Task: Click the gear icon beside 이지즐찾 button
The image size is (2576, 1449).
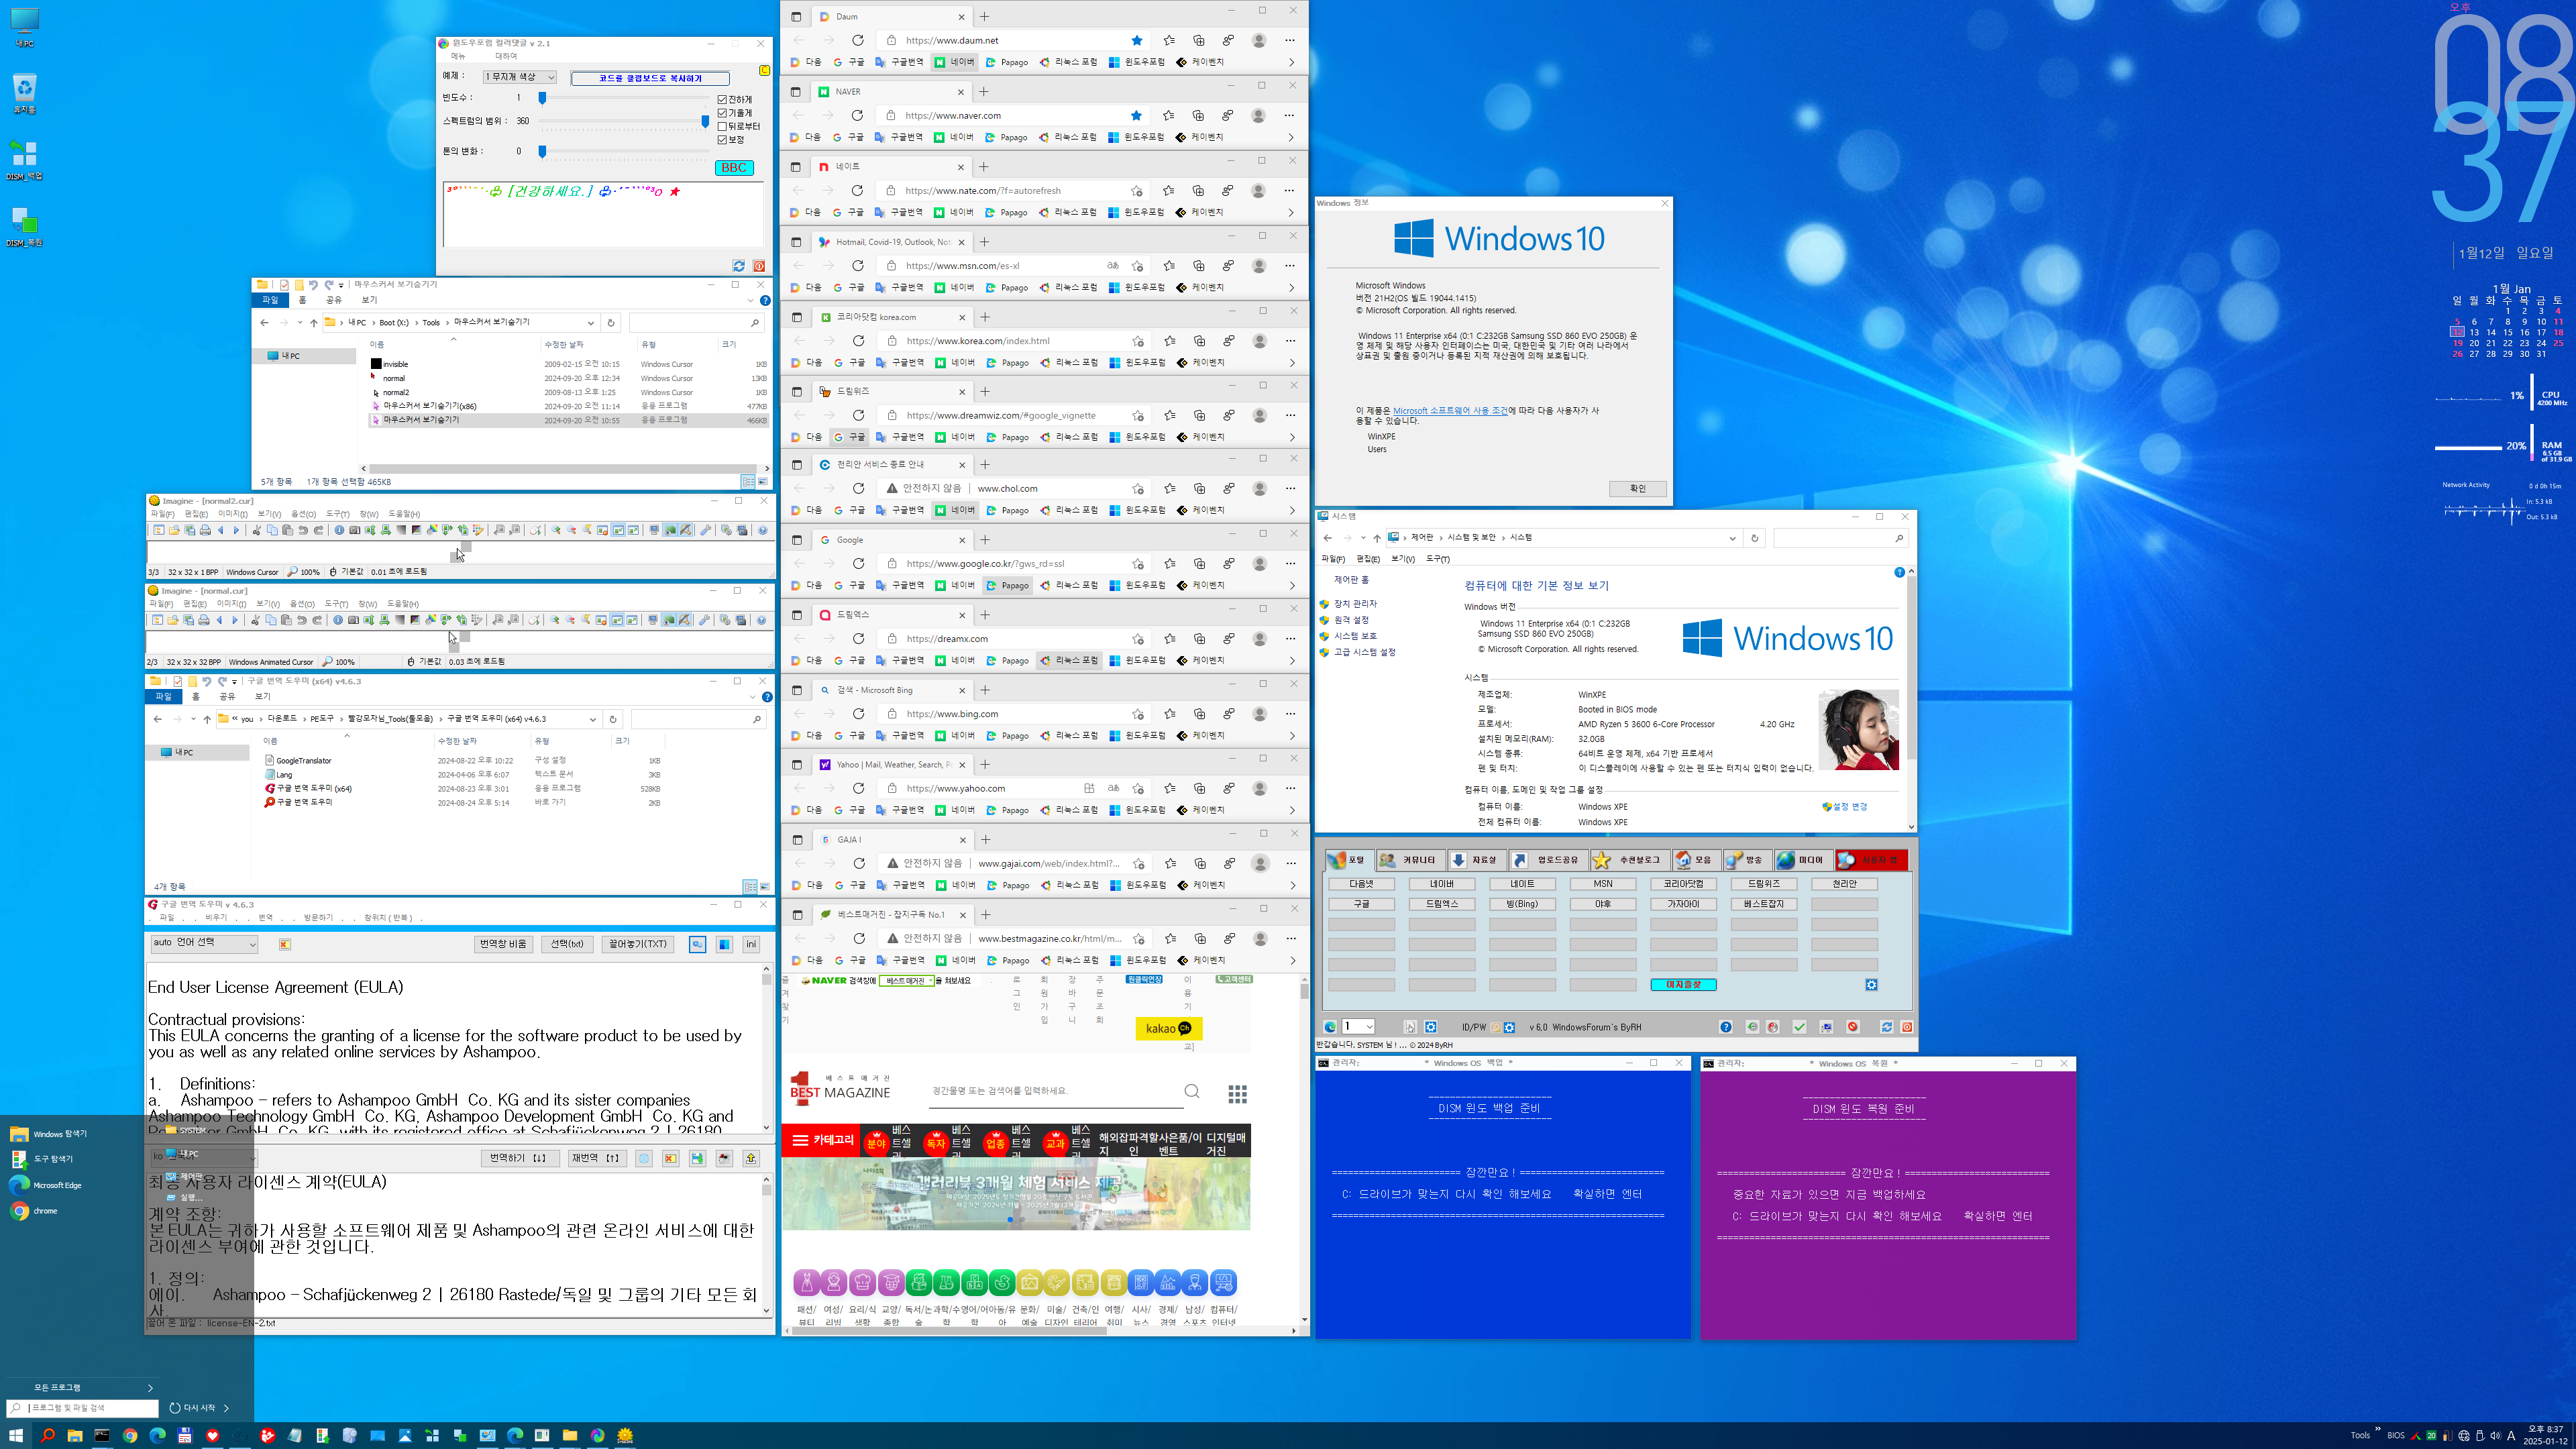Action: [1871, 985]
